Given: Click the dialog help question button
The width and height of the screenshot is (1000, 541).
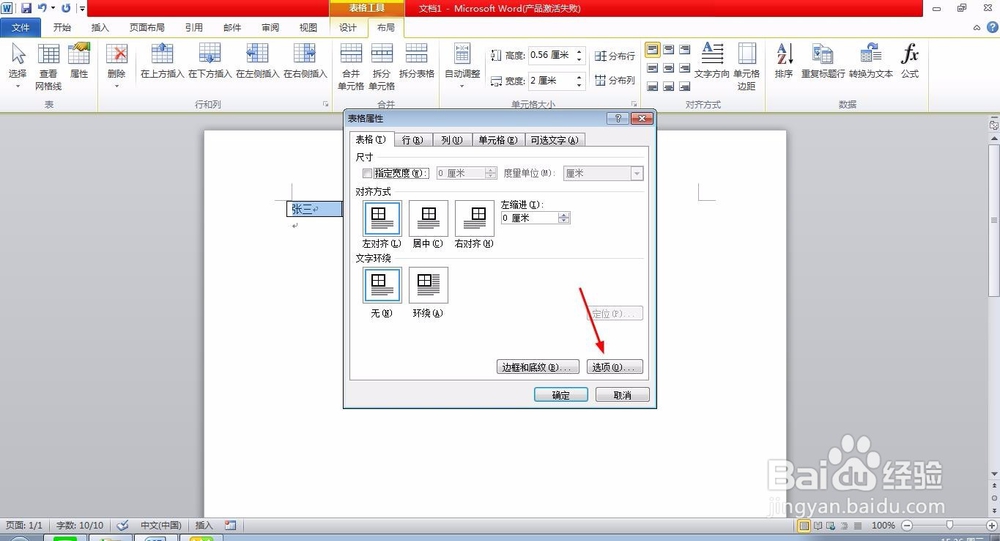Looking at the screenshot, I should point(617,119).
